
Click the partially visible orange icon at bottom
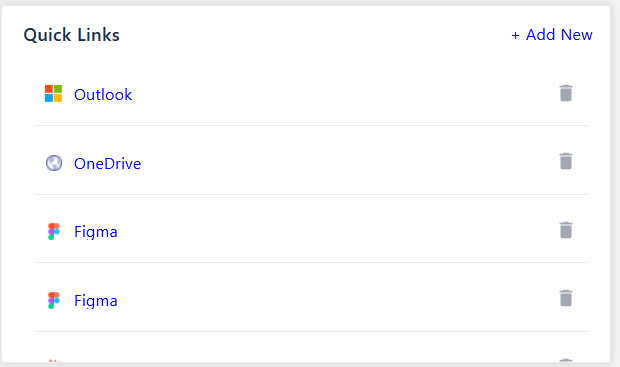pyautogui.click(x=54, y=361)
